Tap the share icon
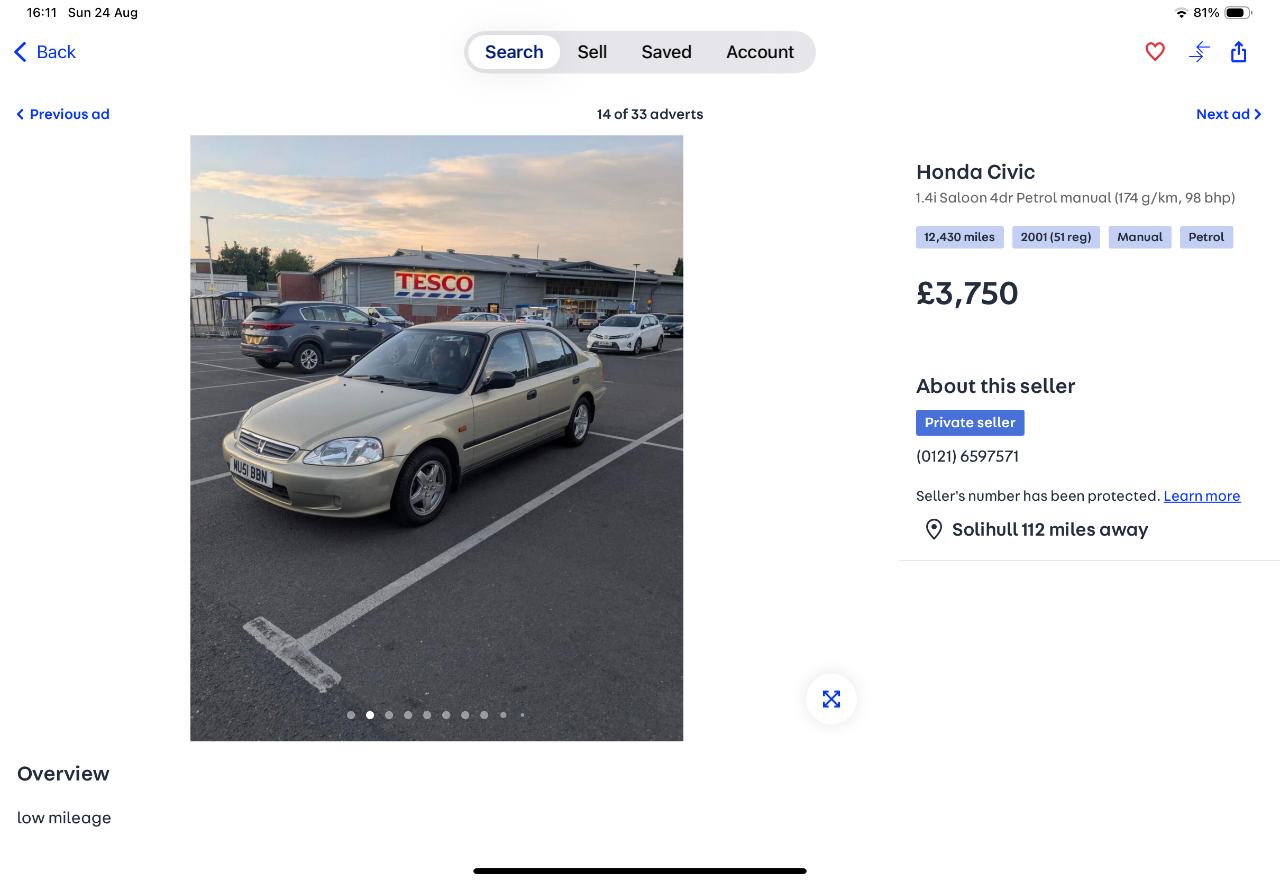The height and width of the screenshot is (882, 1280). coord(1239,52)
